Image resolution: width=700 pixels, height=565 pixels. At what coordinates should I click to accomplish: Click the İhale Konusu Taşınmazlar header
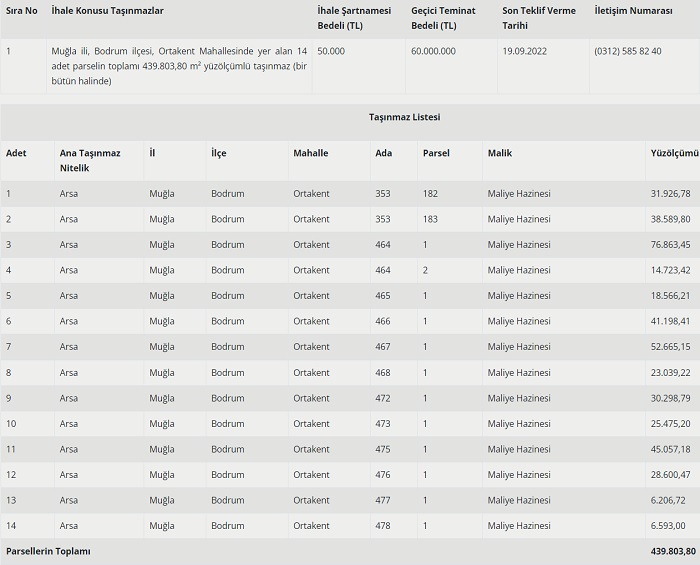point(107,10)
